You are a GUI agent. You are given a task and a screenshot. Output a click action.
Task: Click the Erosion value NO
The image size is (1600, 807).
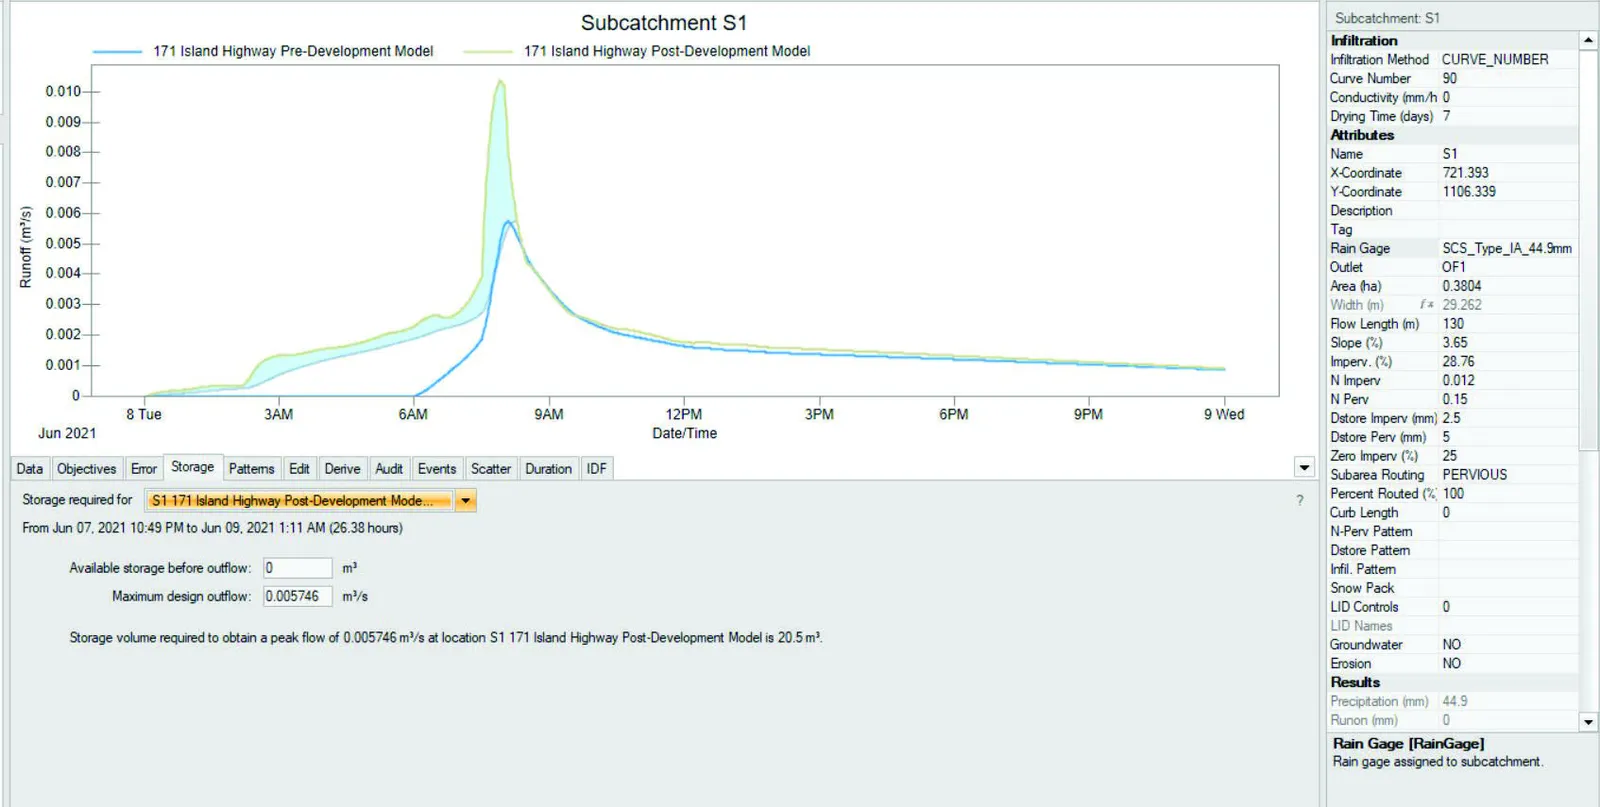click(x=1451, y=664)
